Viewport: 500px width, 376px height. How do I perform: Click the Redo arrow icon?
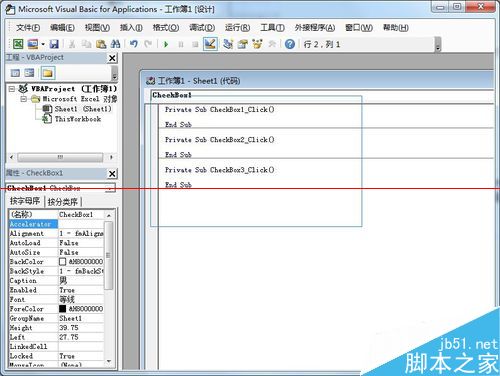click(x=148, y=44)
